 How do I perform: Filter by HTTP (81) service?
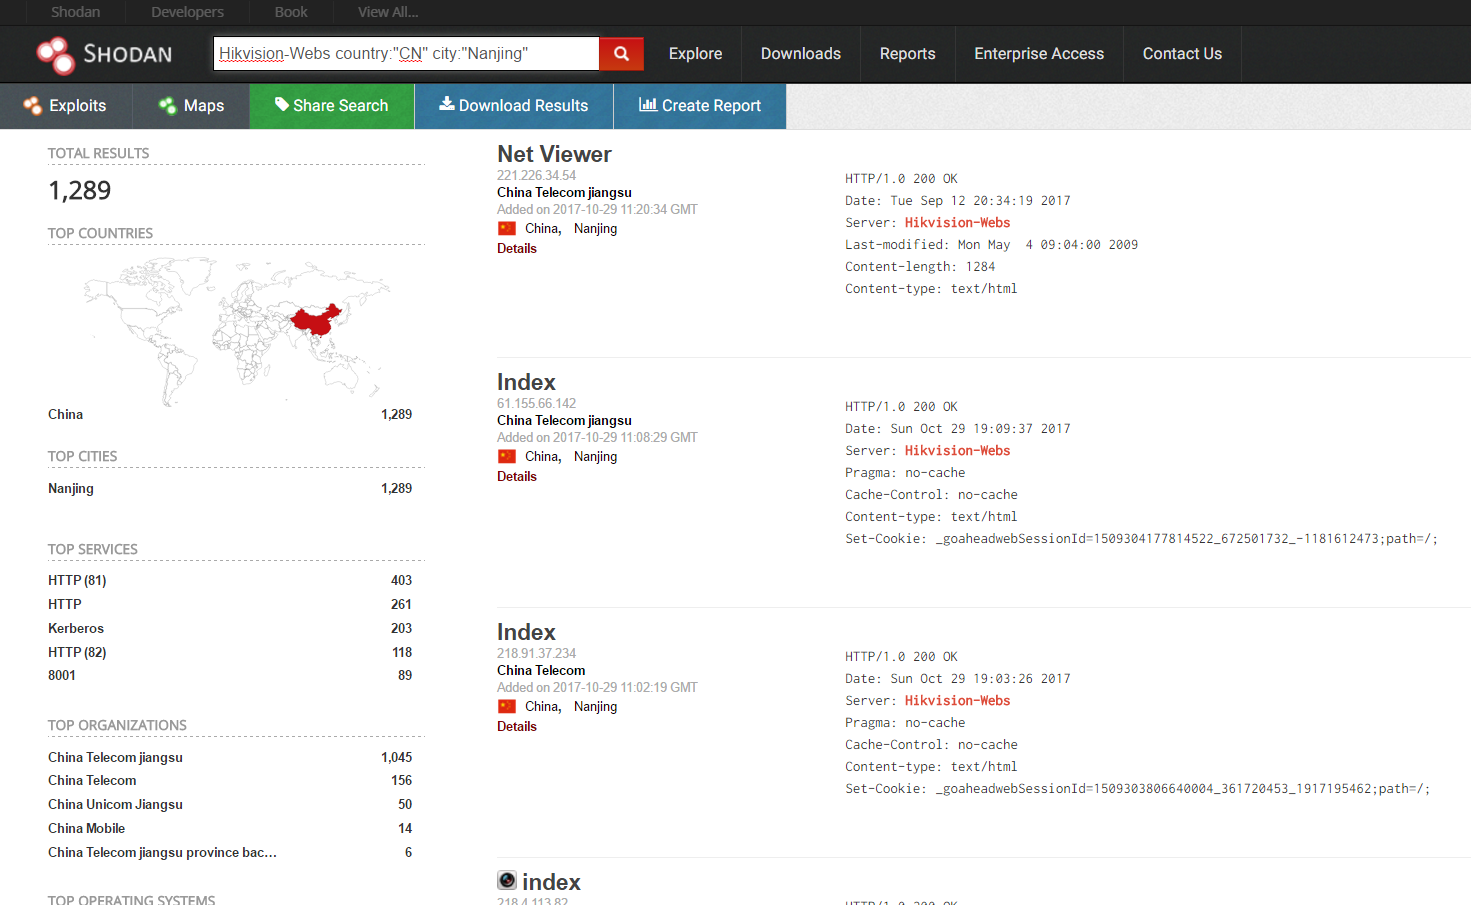77,580
